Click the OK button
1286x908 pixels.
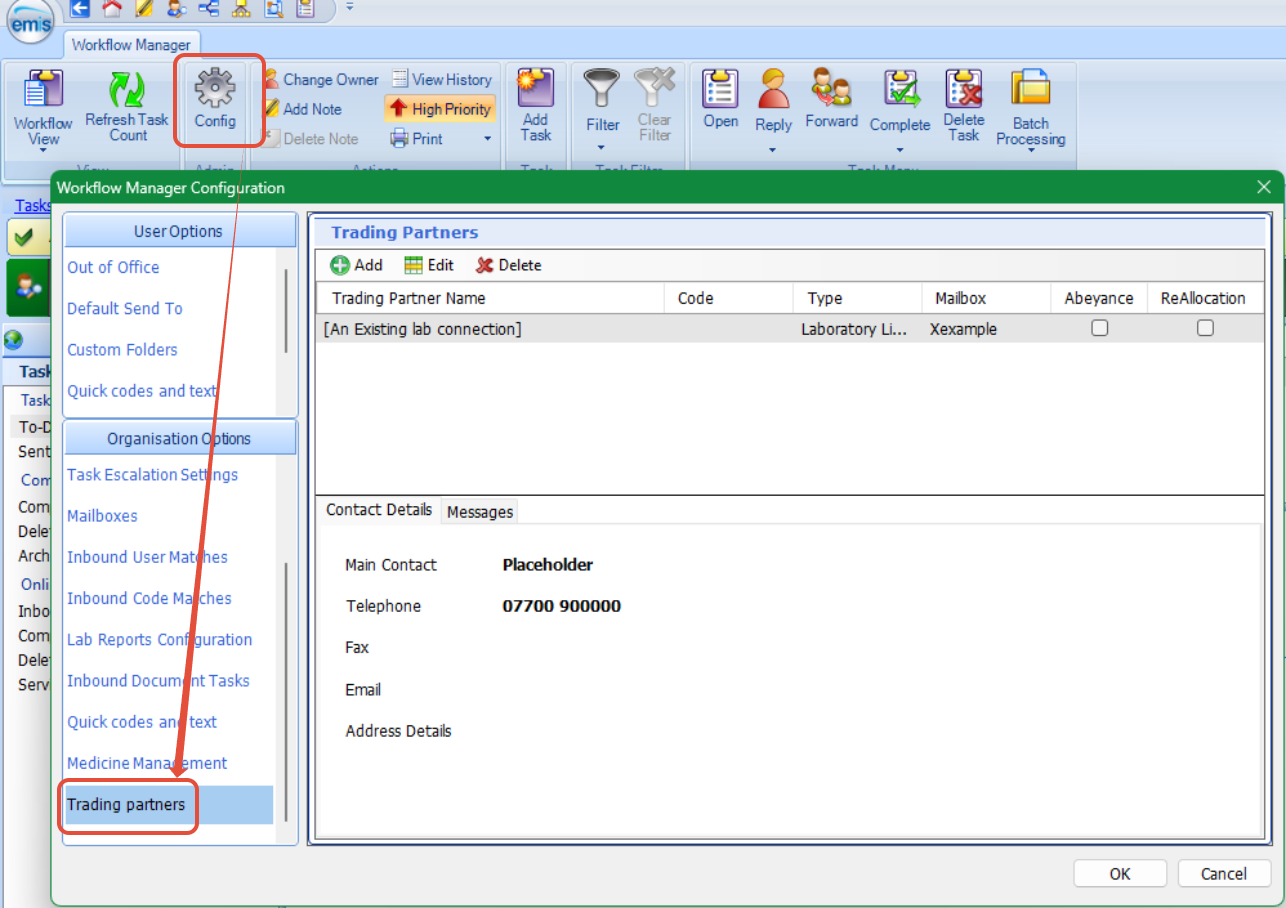point(1120,873)
